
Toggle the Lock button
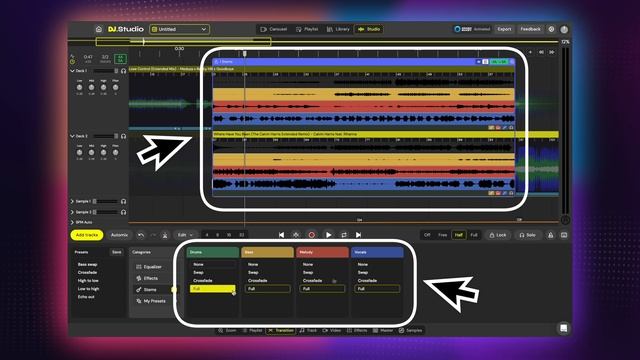click(x=498, y=235)
